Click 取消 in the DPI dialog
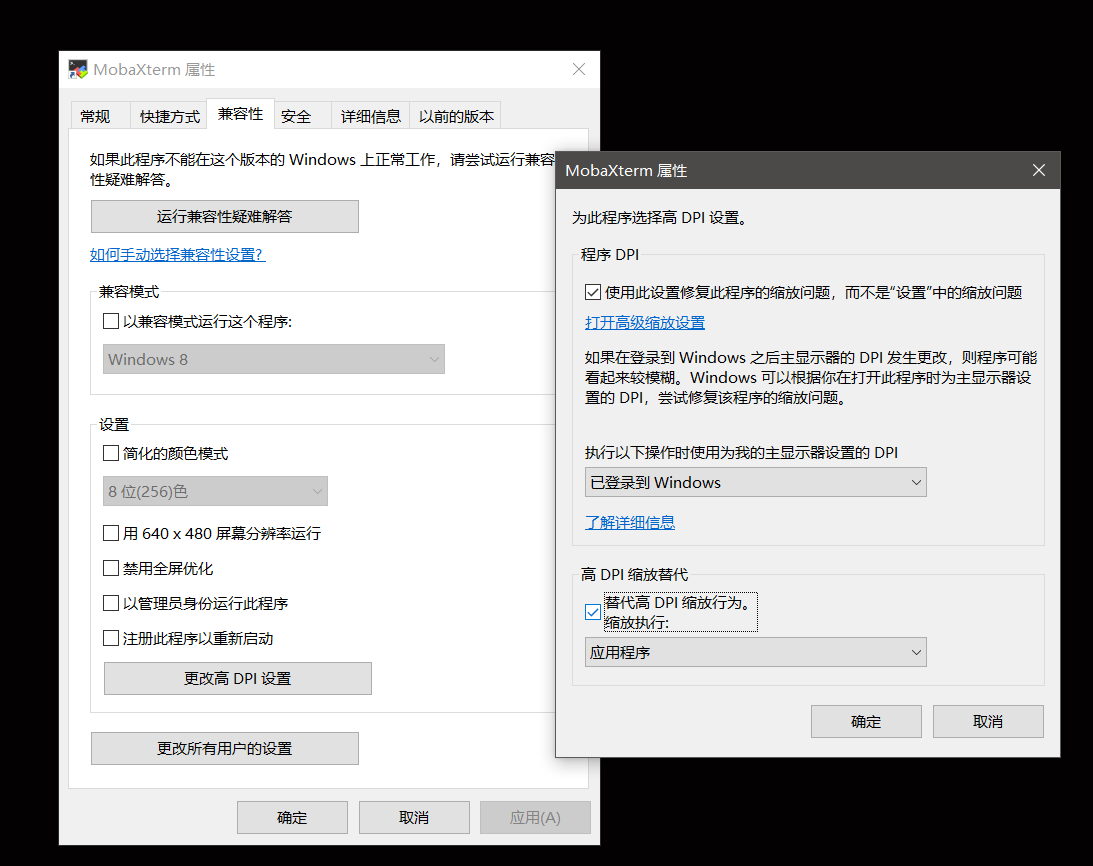The height and width of the screenshot is (866, 1093). click(x=988, y=722)
